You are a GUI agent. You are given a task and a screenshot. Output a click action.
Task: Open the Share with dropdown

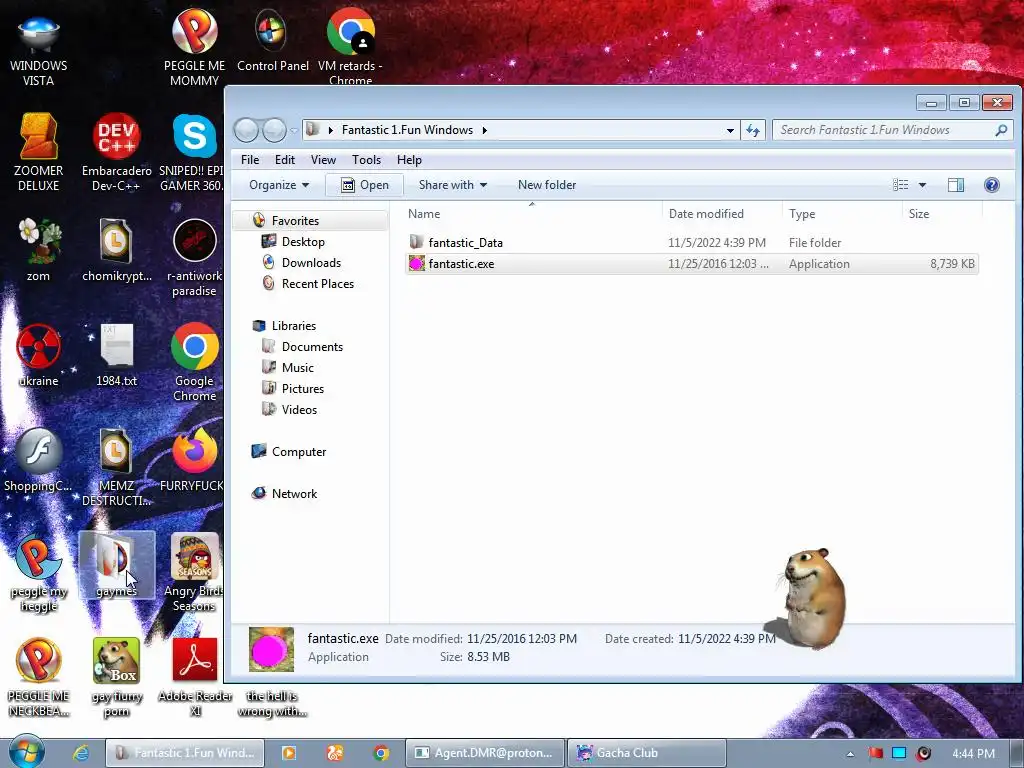[x=453, y=185]
